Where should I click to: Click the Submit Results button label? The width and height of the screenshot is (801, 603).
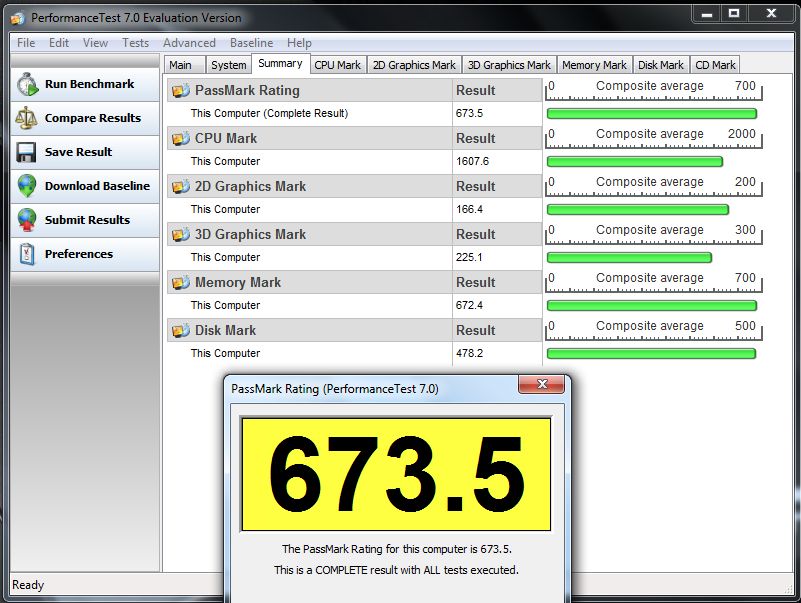pyautogui.click(x=87, y=220)
